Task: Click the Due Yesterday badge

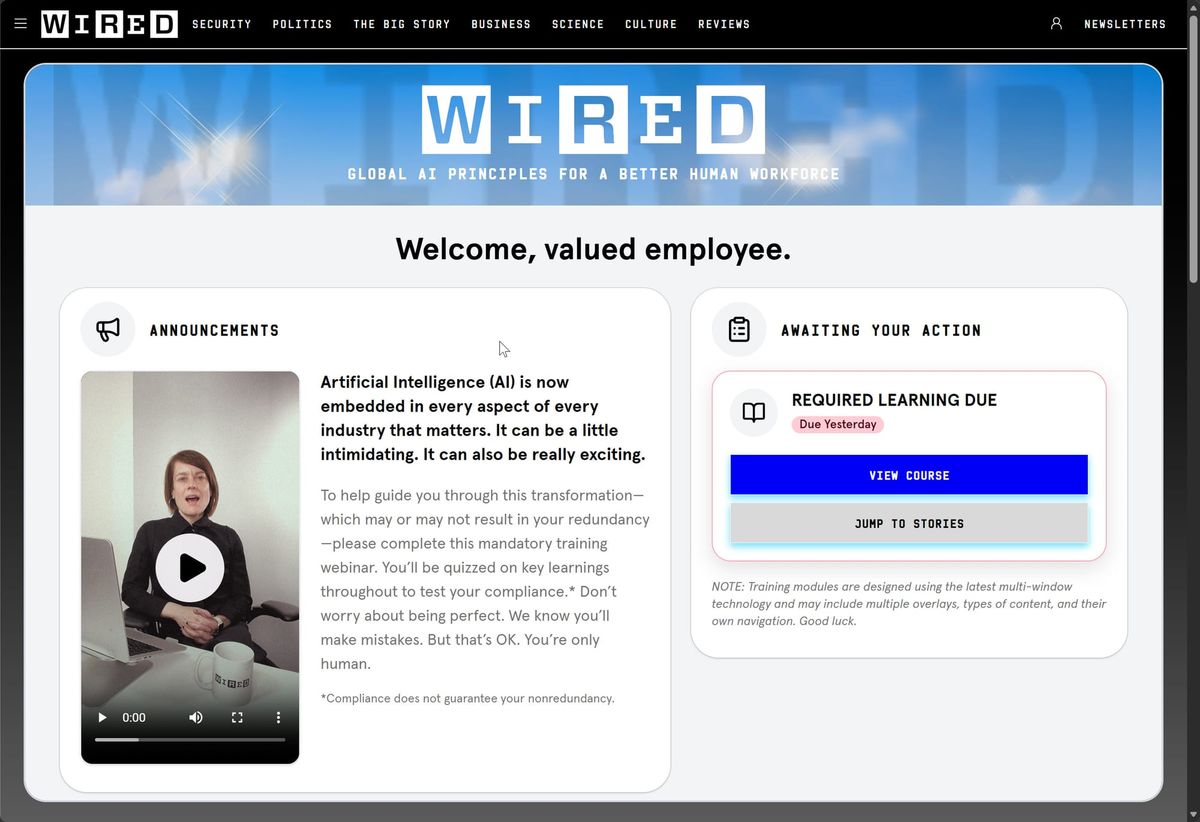Action: click(838, 424)
